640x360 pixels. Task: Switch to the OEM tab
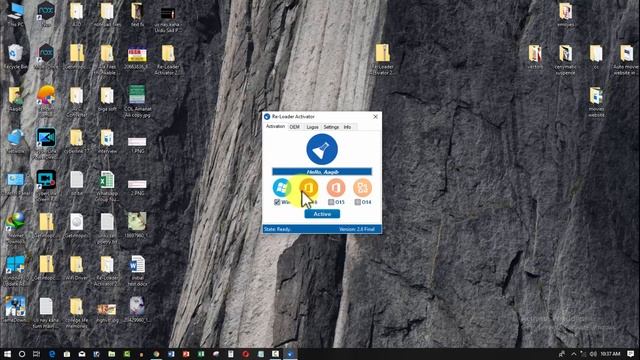pyautogui.click(x=295, y=127)
